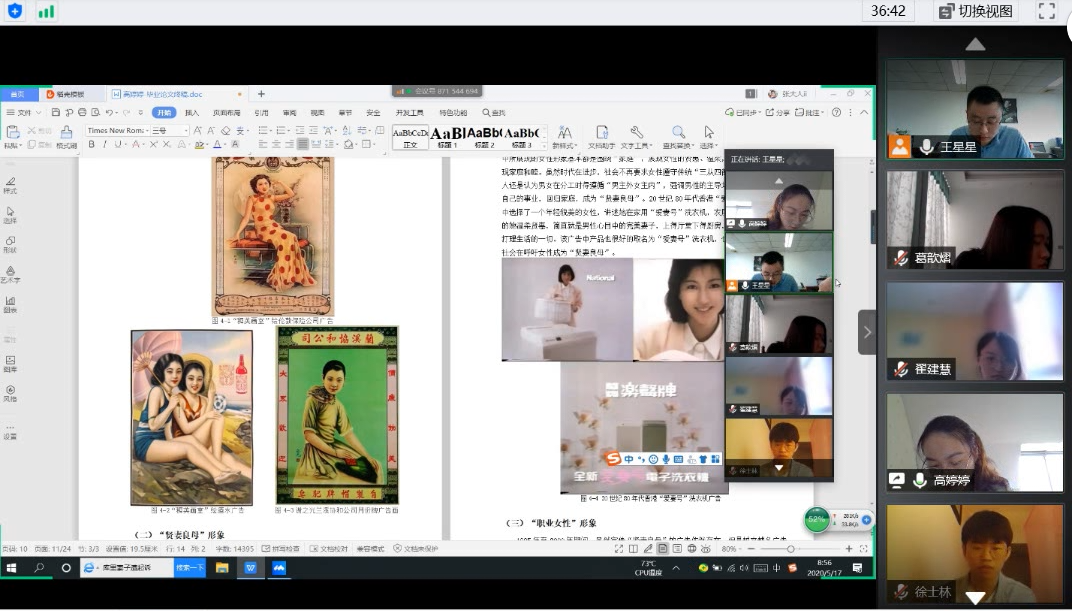Toggle 高婷婷's microphone icon

(x=920, y=481)
